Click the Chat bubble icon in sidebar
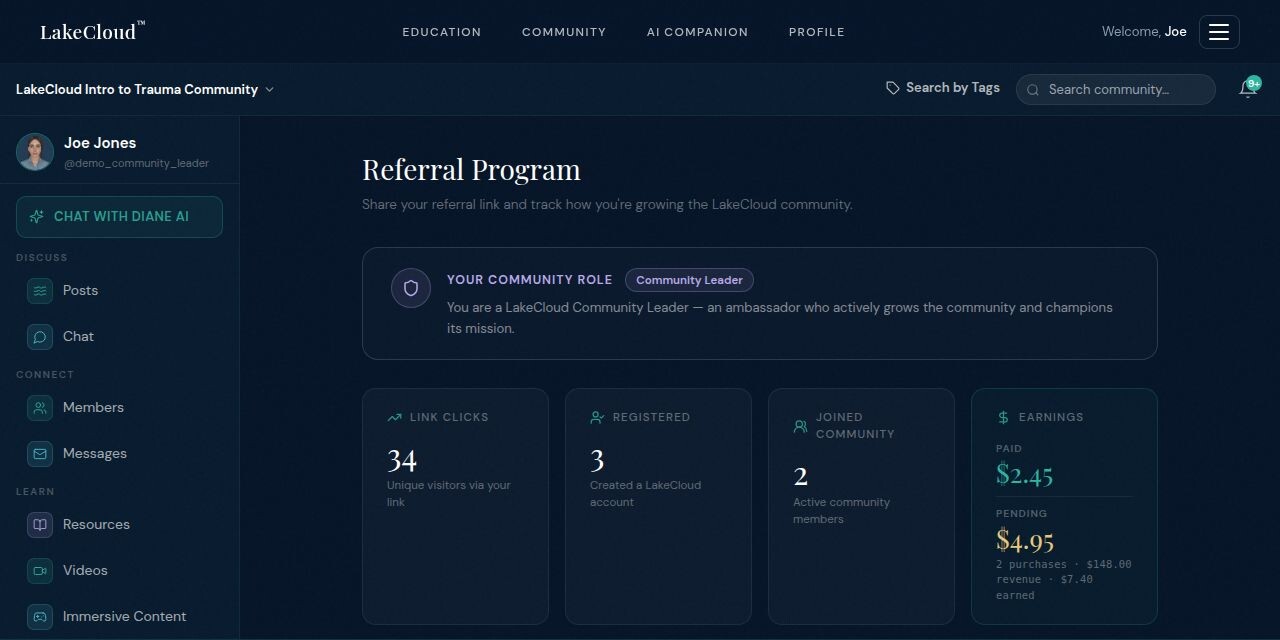 [40, 337]
